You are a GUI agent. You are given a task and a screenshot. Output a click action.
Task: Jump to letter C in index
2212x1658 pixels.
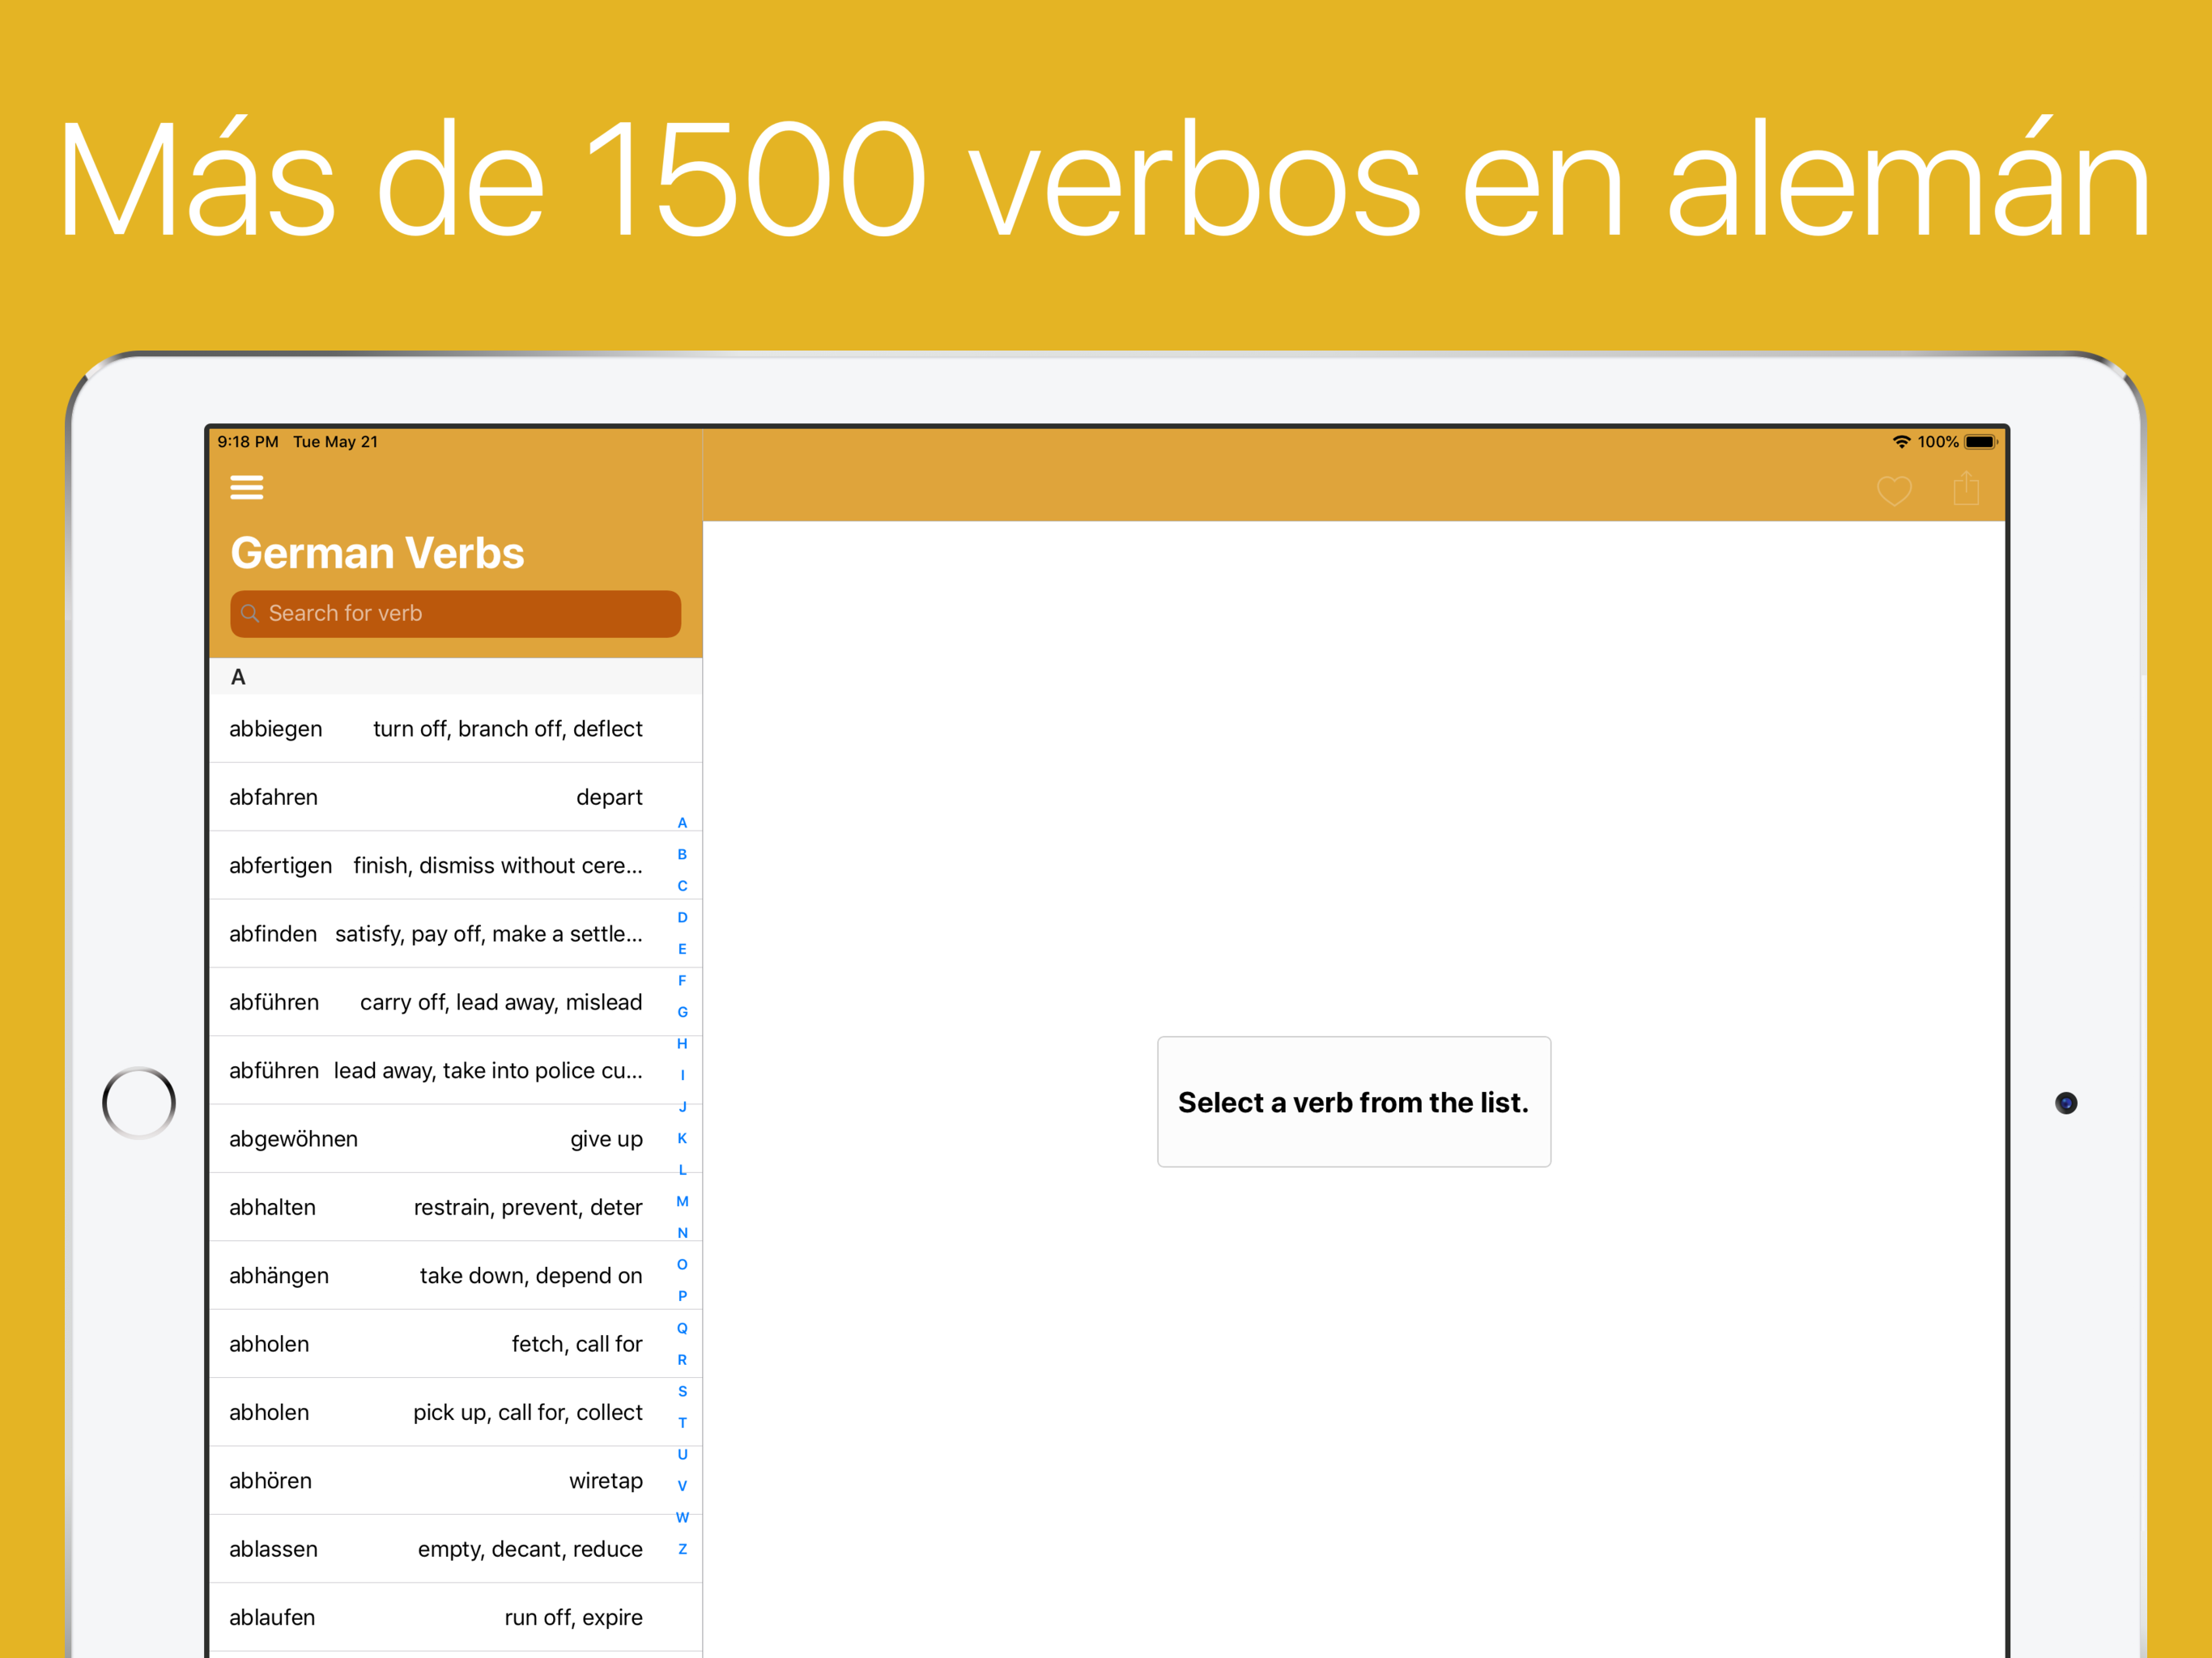point(682,886)
